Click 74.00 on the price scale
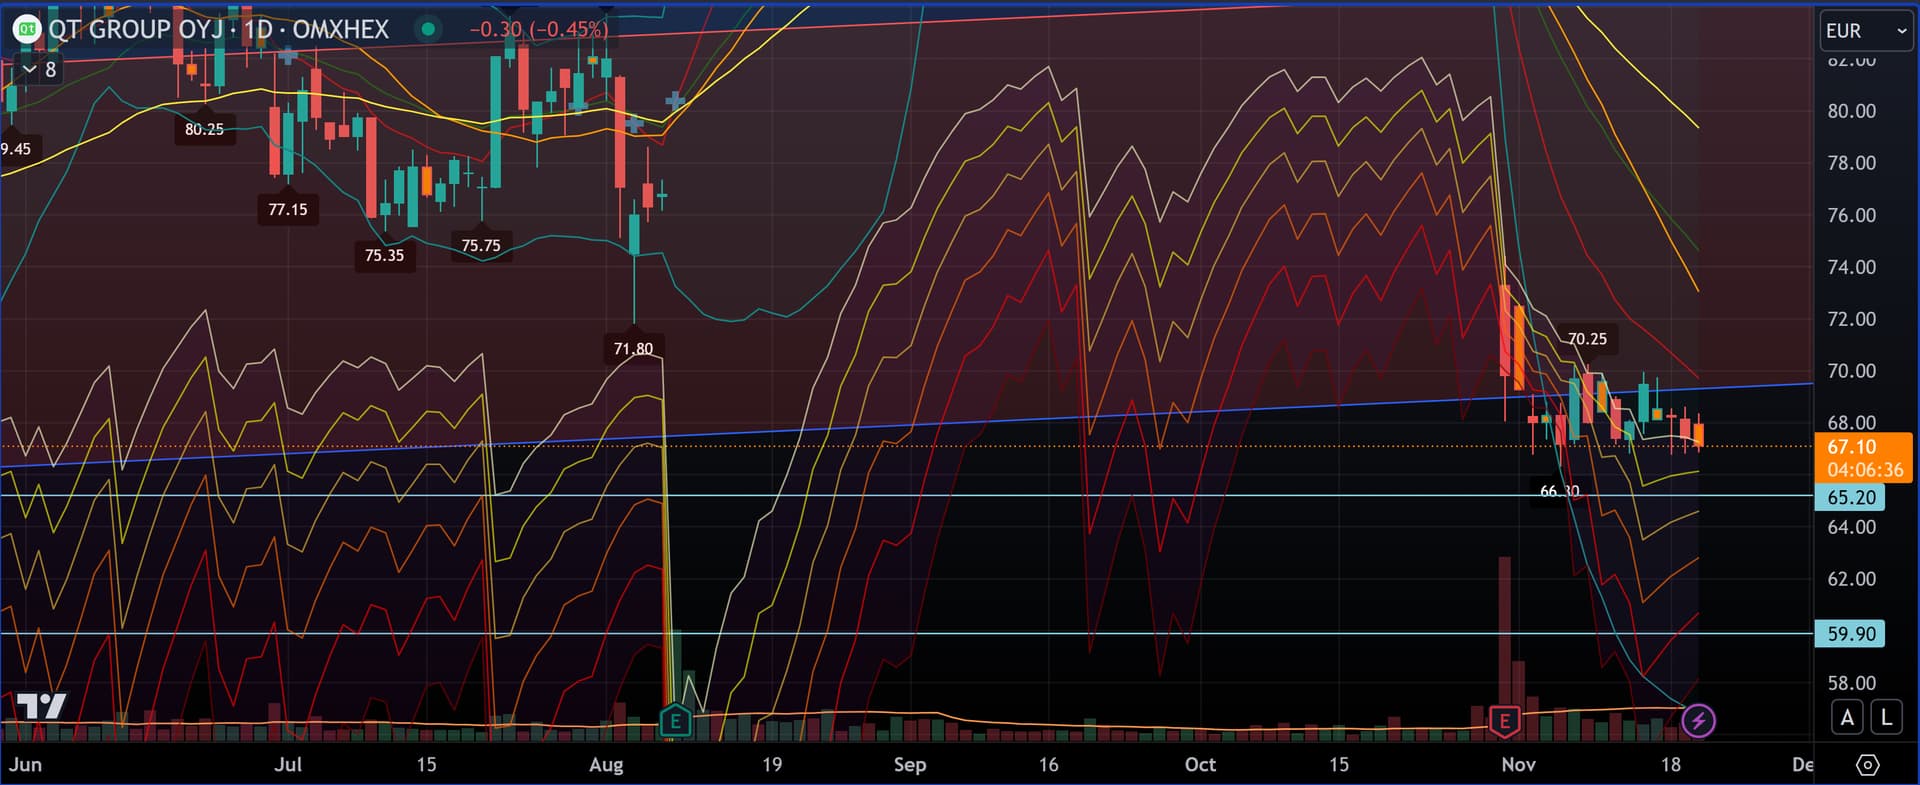 [1851, 267]
